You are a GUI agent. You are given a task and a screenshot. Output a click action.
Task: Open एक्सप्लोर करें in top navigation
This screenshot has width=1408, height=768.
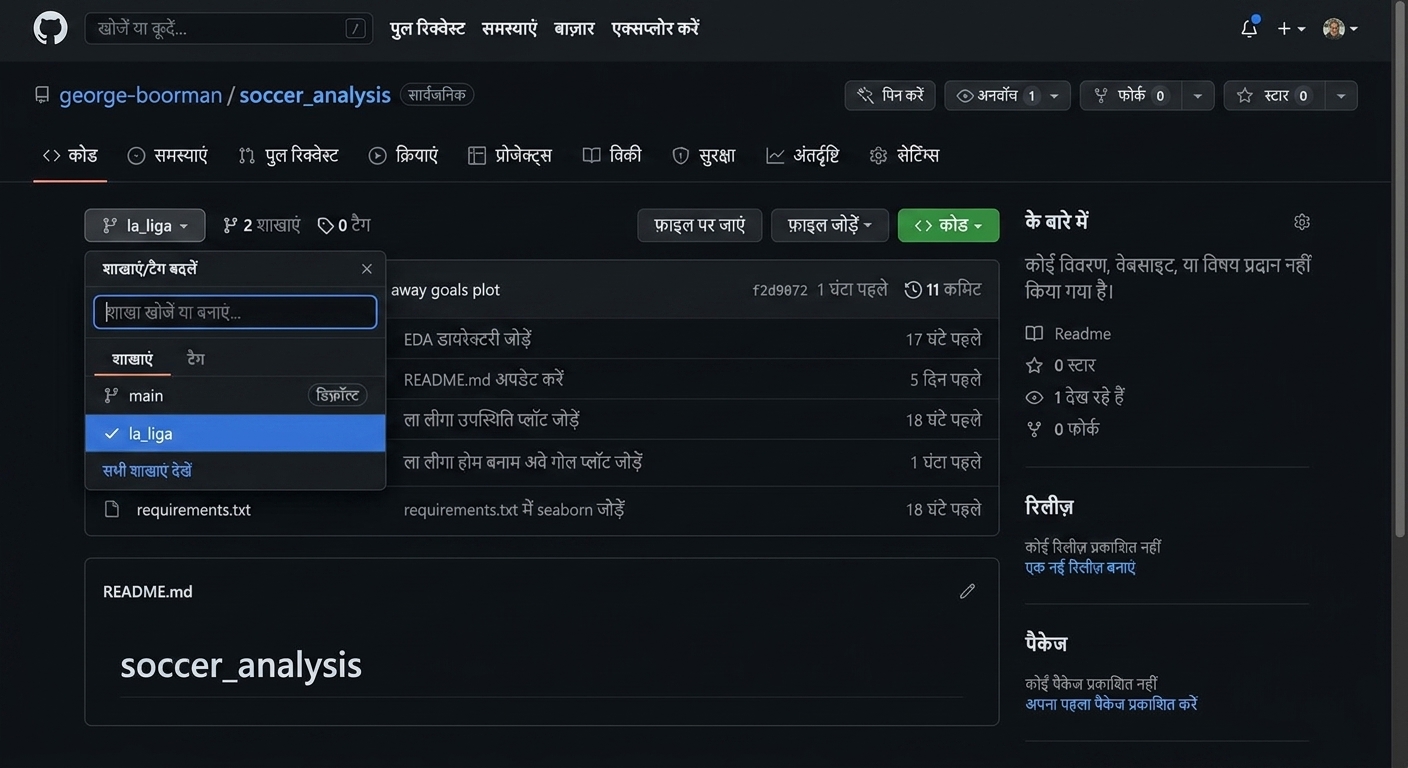pyautogui.click(x=655, y=29)
